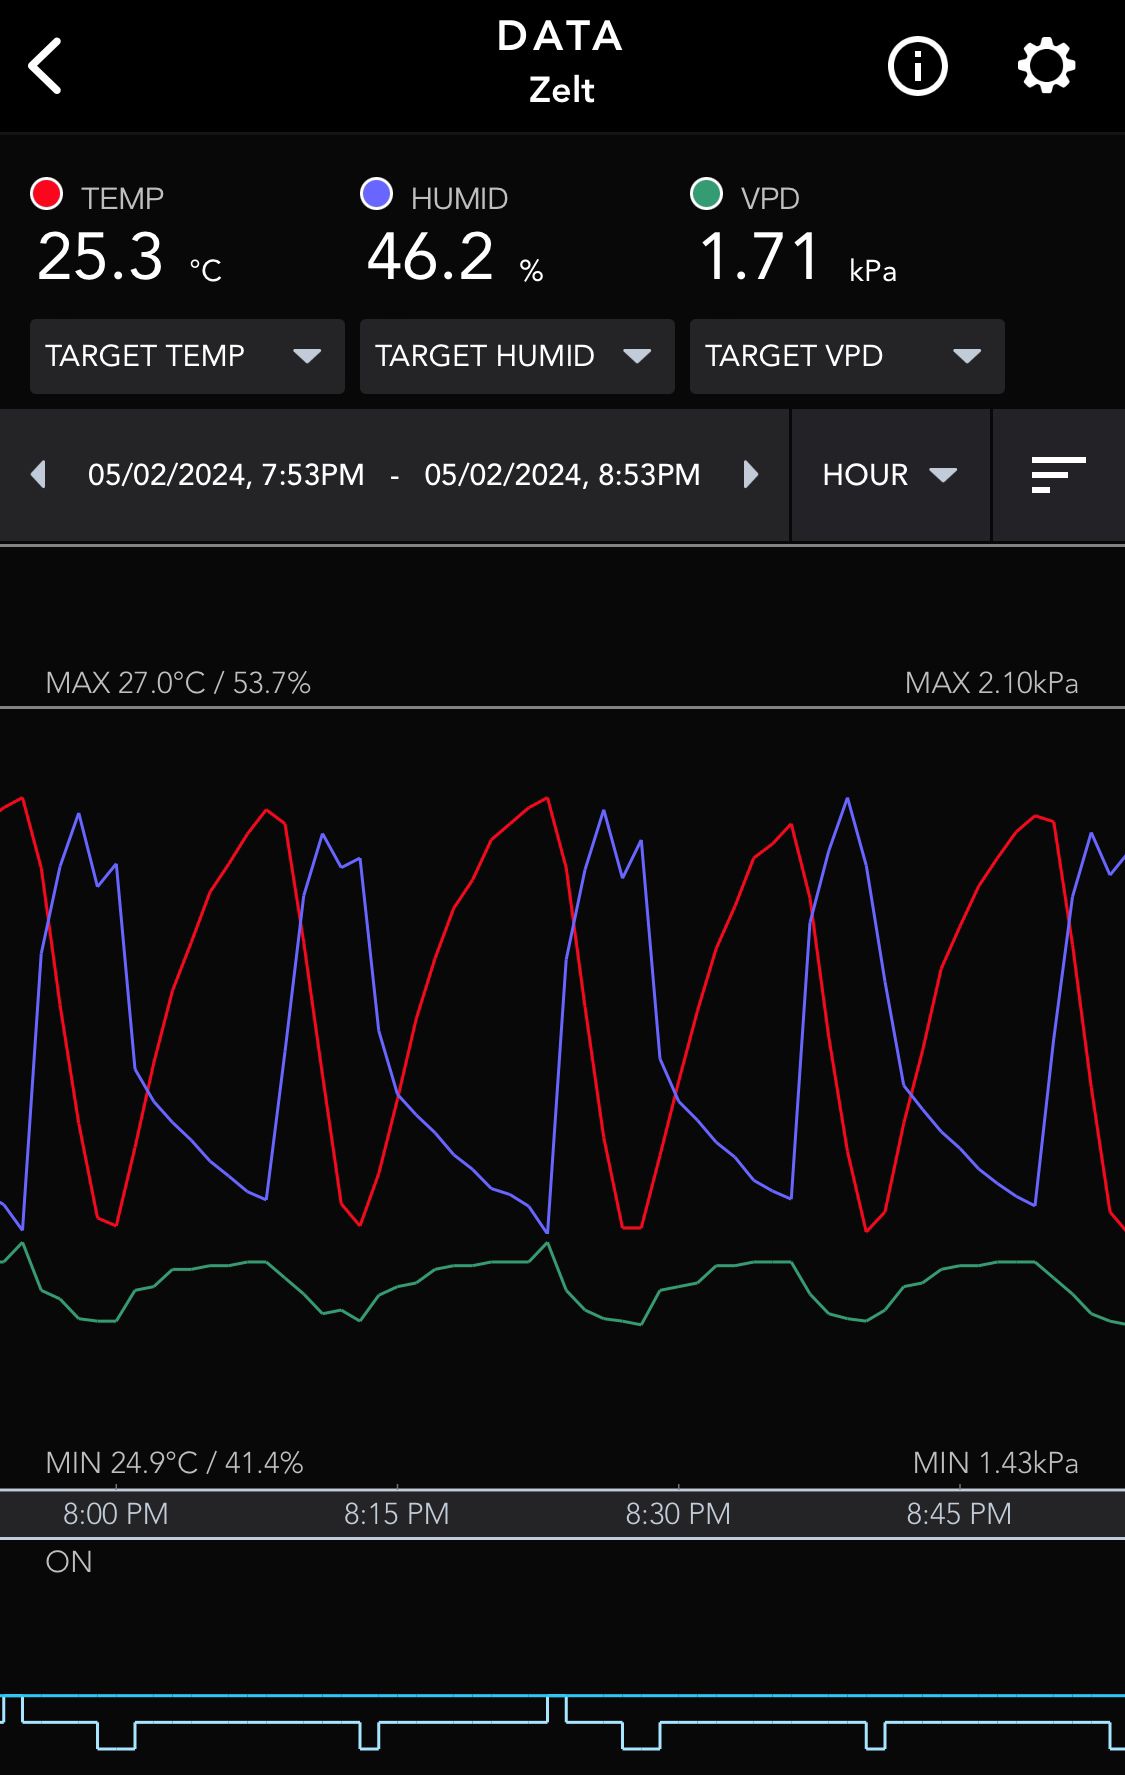1125x1775 pixels.
Task: Expand the TARGET TEMP dropdown
Action: [187, 356]
